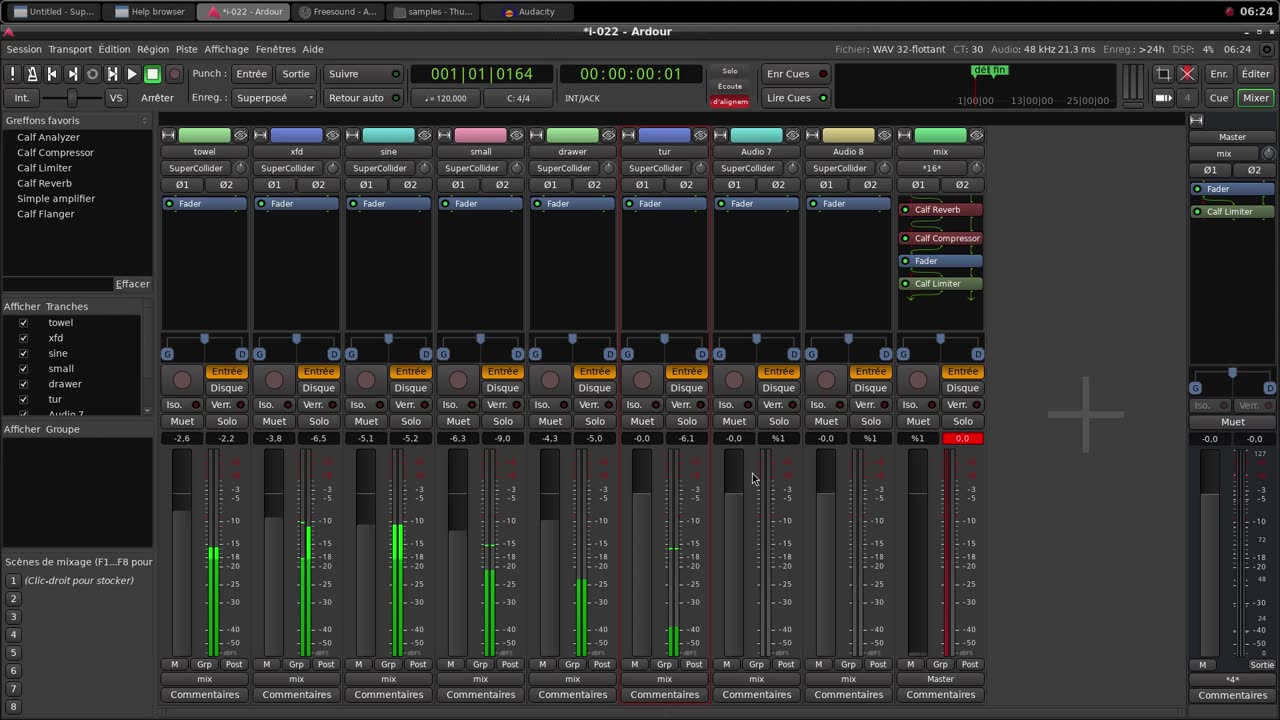Bypass Calf Reverb via its LED
1280x720 pixels.
[x=905, y=210]
